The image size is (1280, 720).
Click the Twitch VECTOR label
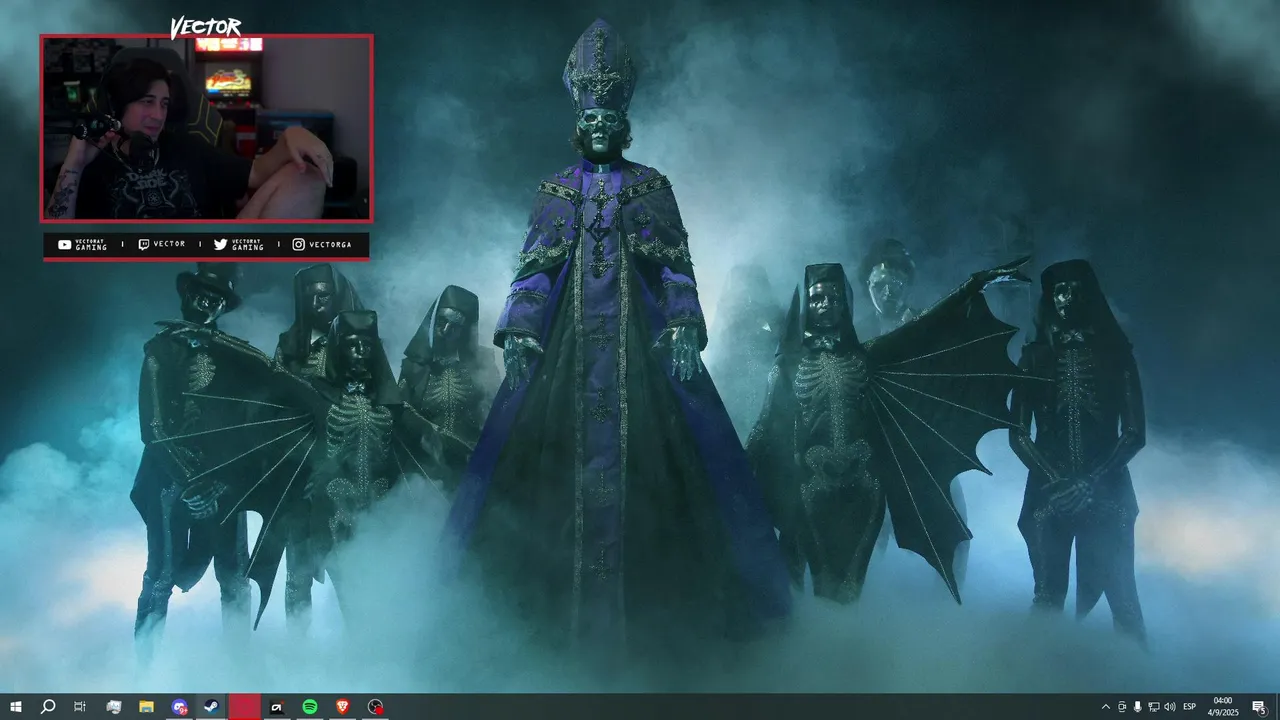[161, 244]
